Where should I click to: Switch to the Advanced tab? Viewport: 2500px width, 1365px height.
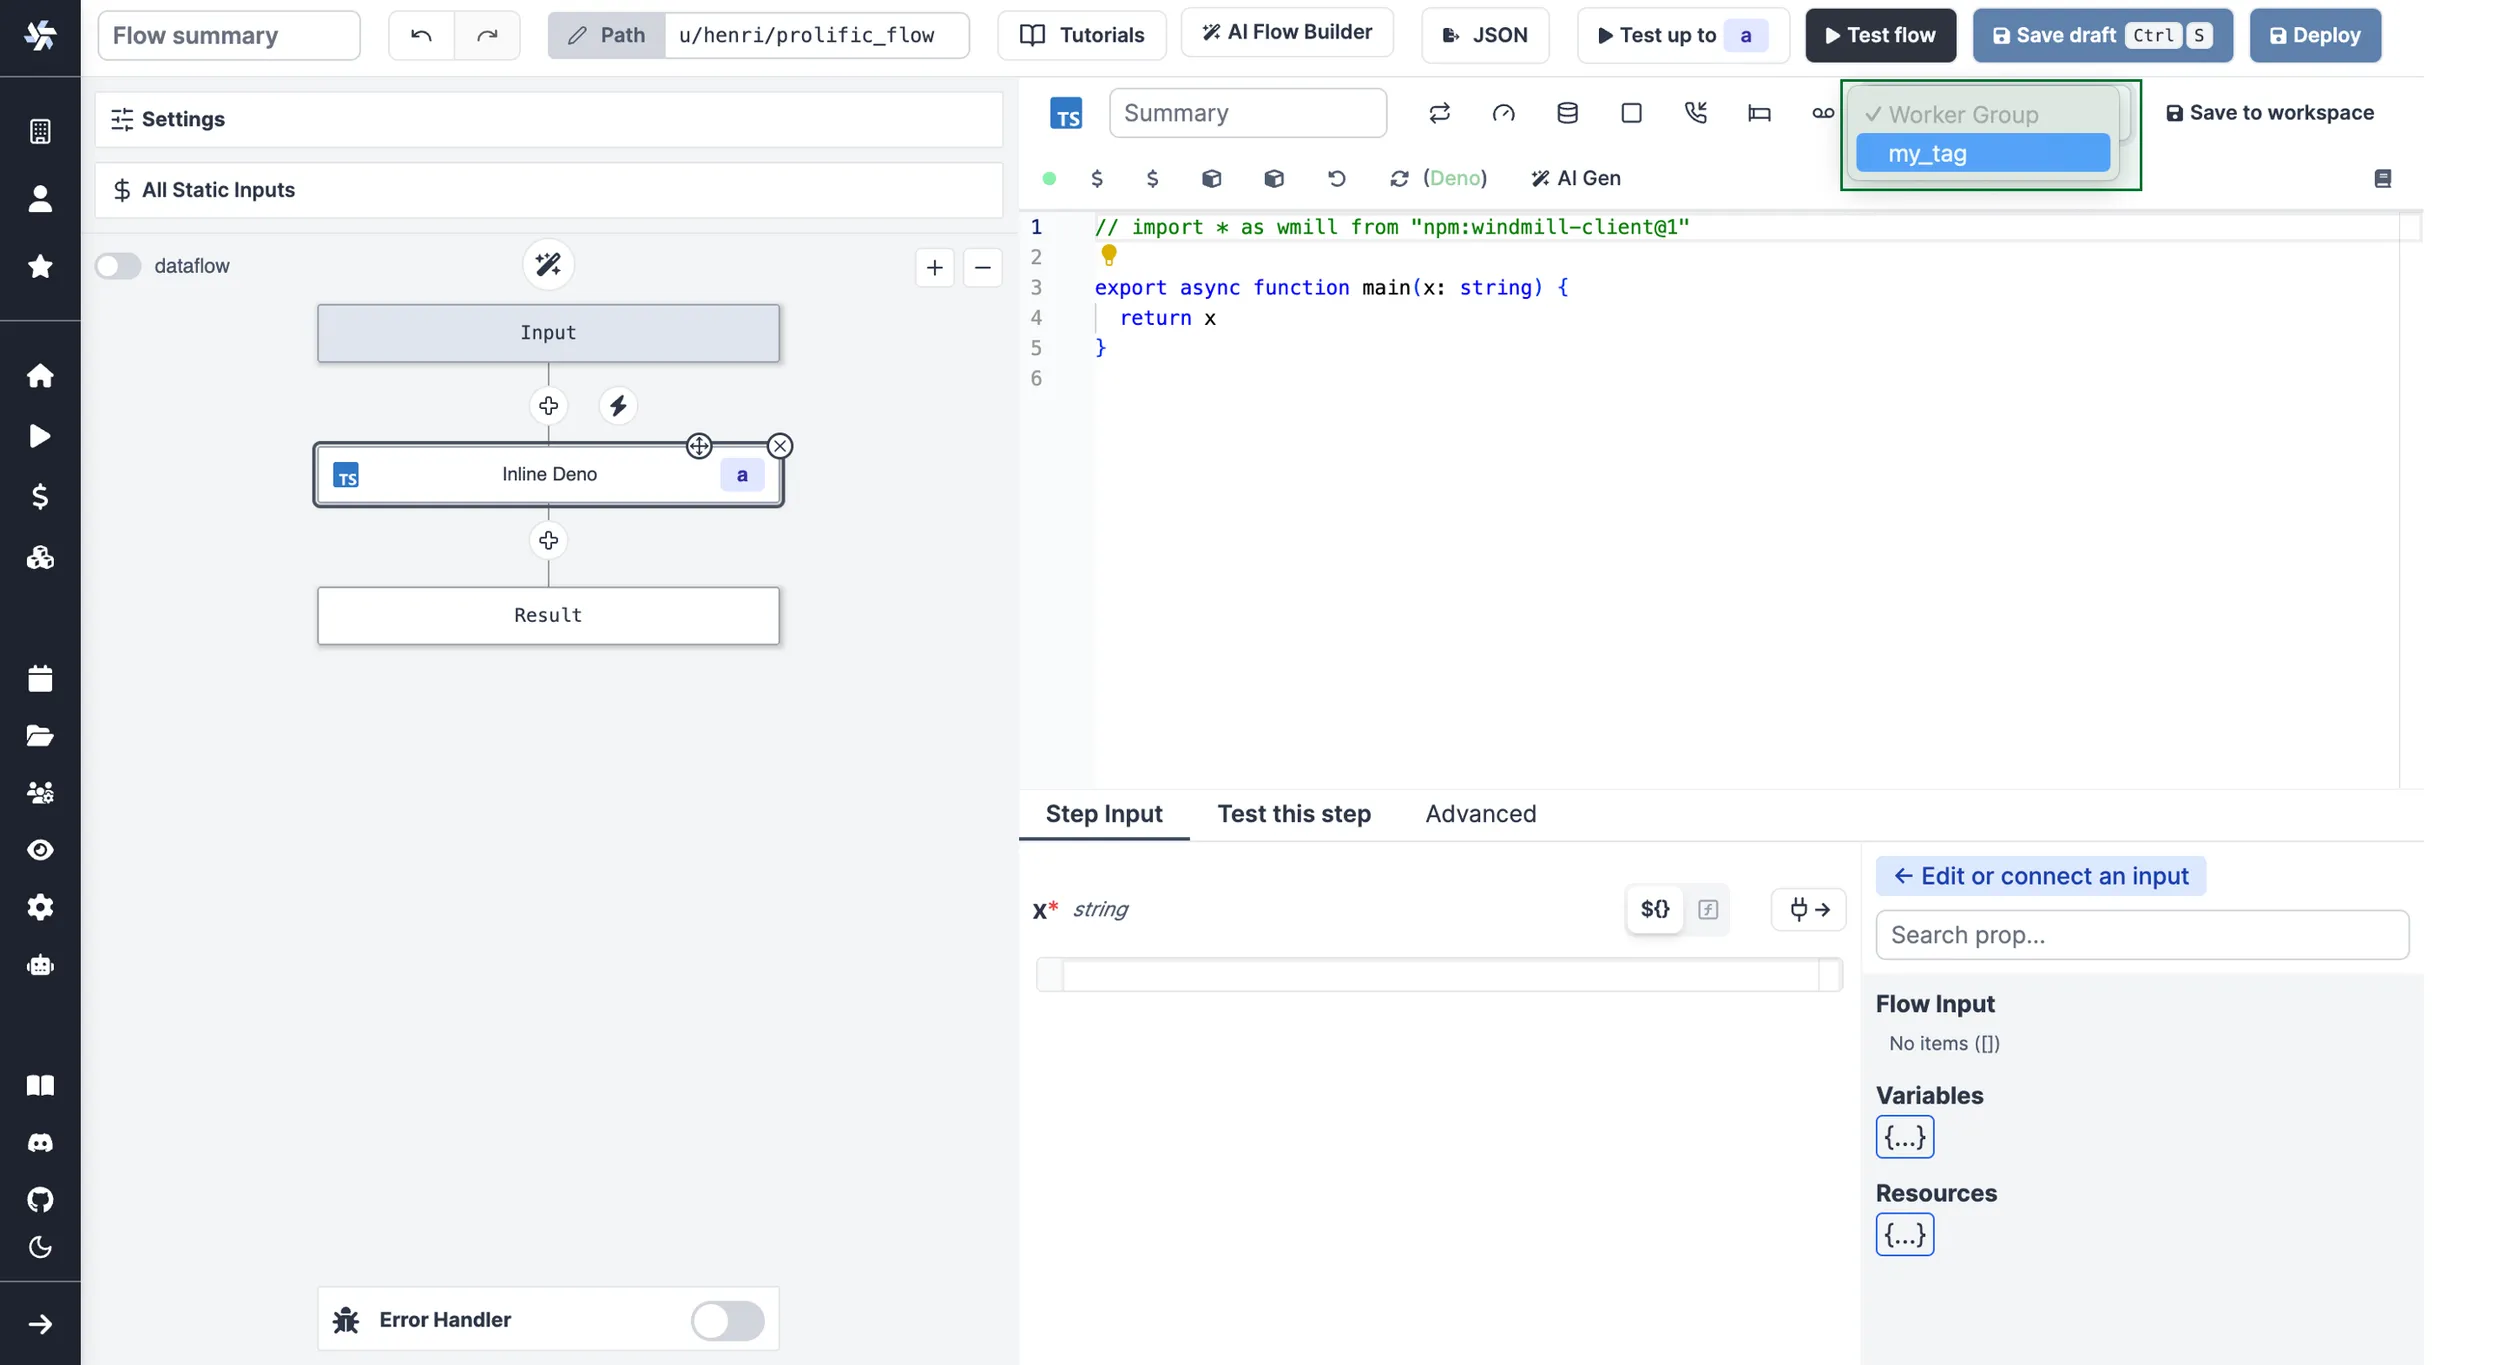click(x=1480, y=814)
